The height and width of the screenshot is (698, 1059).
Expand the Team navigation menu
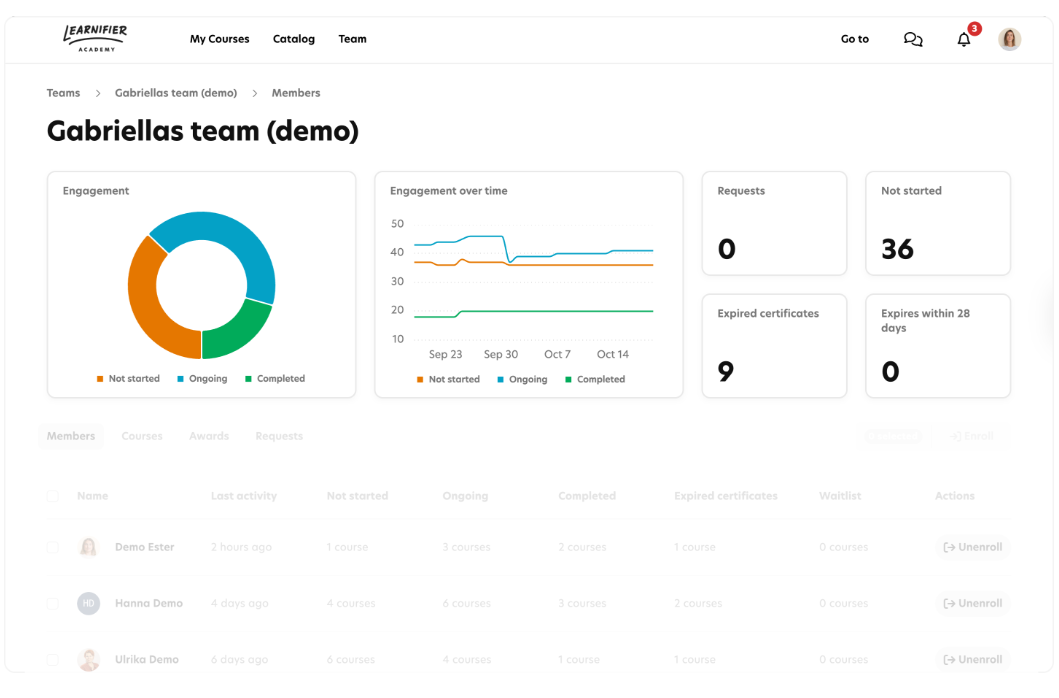[352, 39]
